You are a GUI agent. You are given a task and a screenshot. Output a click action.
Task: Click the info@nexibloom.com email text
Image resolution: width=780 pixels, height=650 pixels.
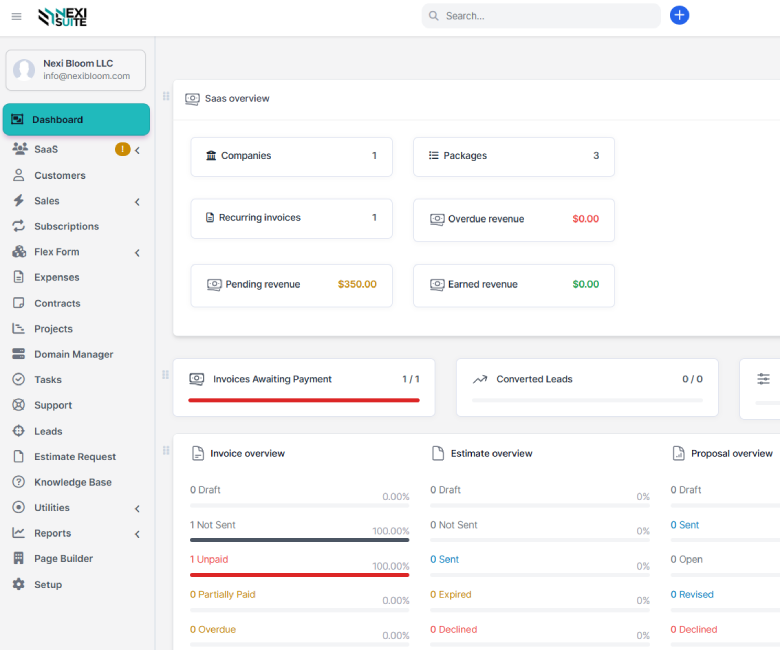pyautogui.click(x=87, y=76)
